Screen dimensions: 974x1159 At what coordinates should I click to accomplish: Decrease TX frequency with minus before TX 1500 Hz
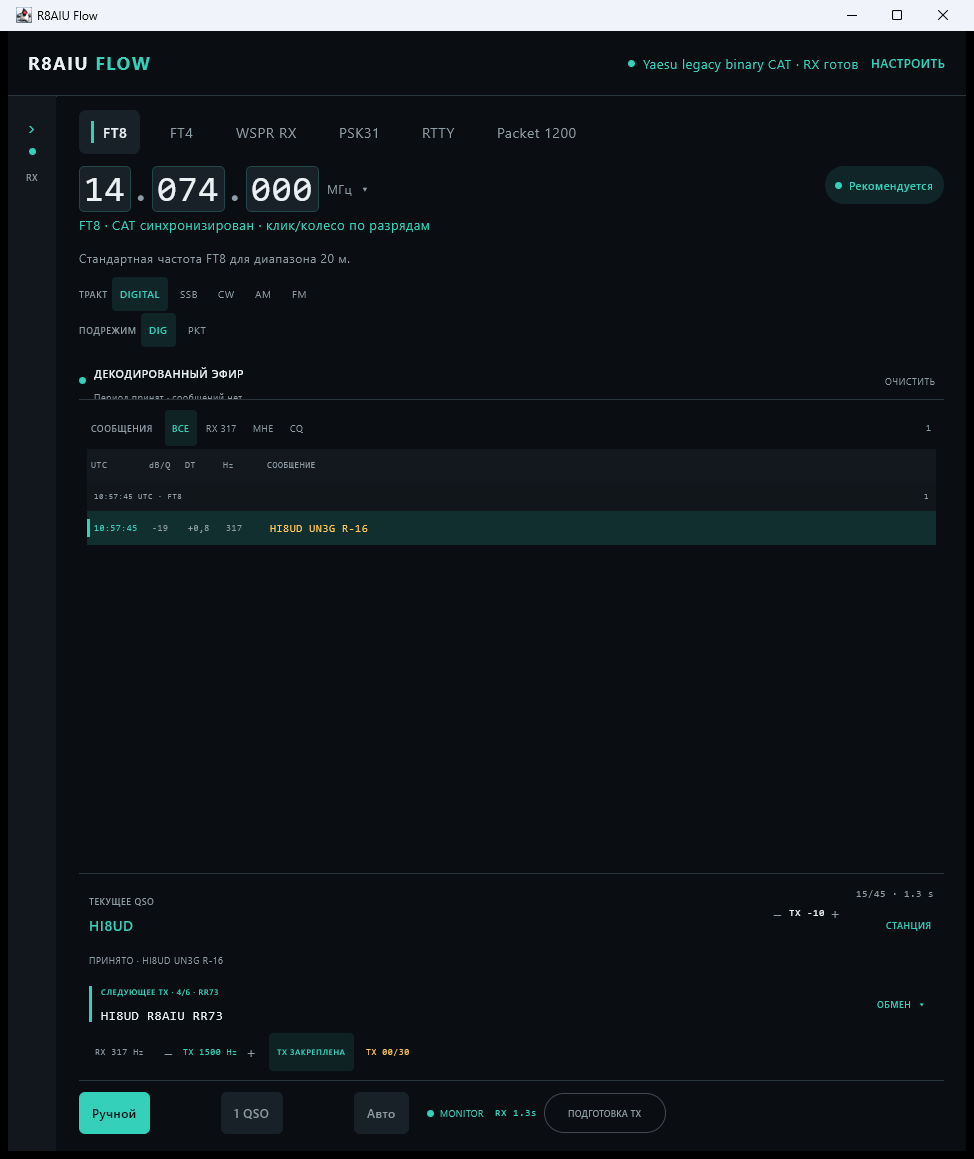click(x=168, y=1053)
